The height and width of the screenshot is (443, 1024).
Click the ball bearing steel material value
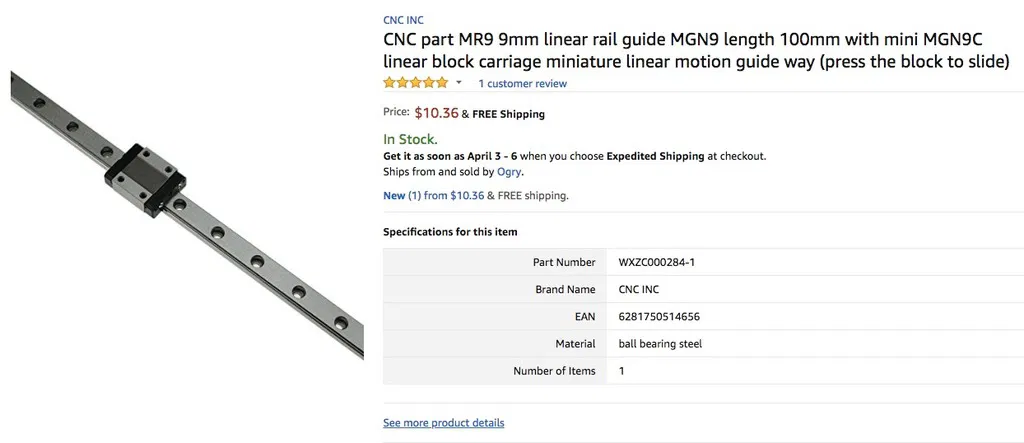pyautogui.click(x=660, y=344)
